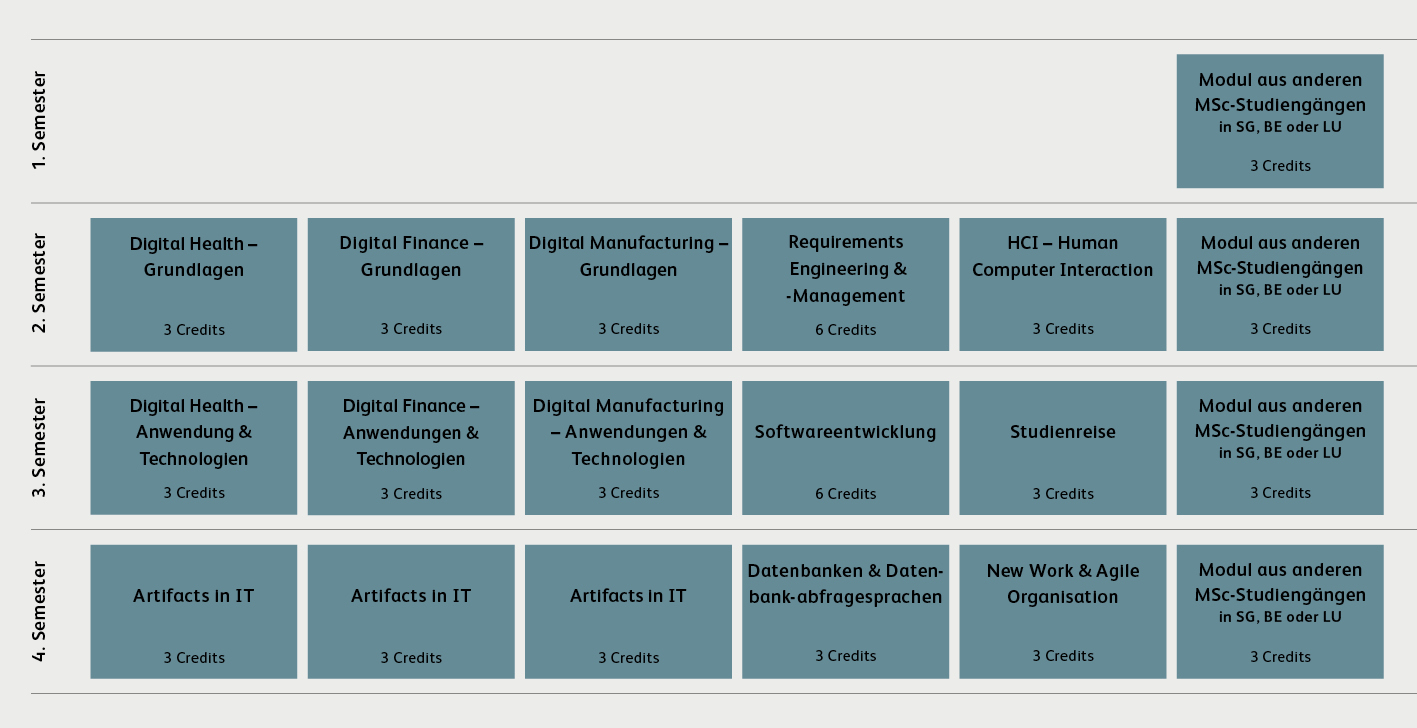Image resolution: width=1417 pixels, height=728 pixels.
Task: Open 3. Semester Modul aus anderen MSc-Studiengängen
Action: pos(1280,447)
